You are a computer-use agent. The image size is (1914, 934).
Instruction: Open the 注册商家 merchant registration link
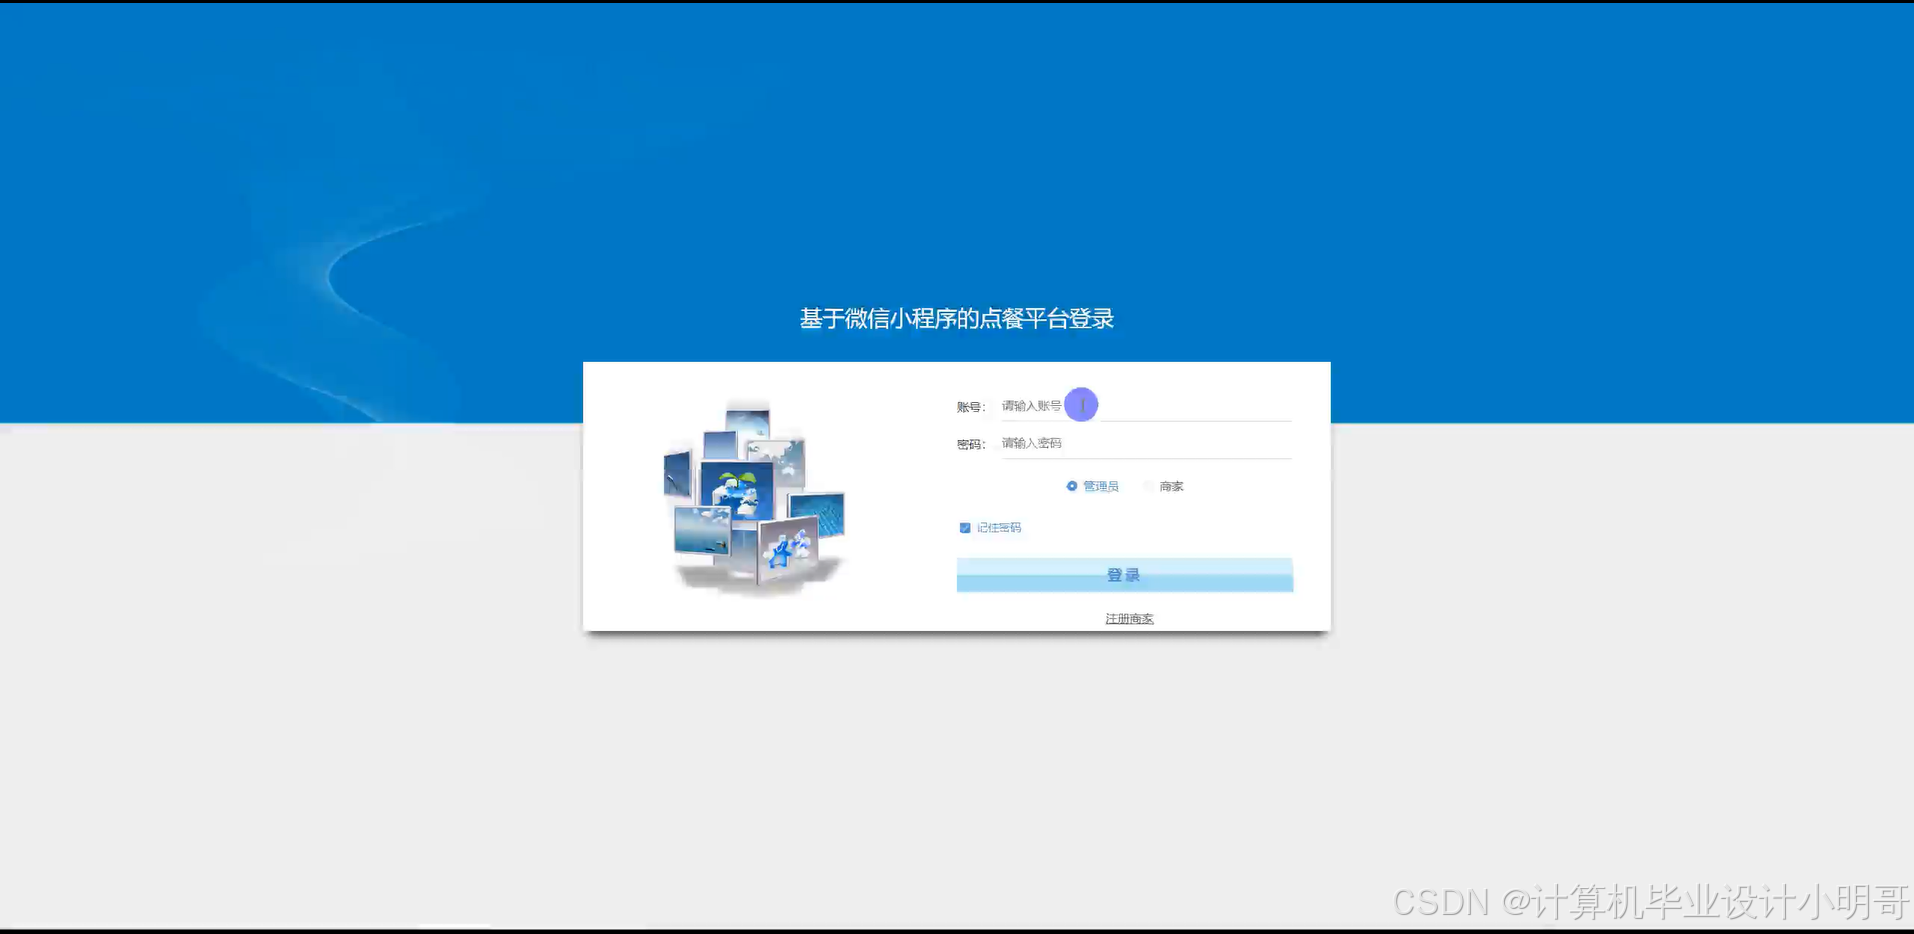1128,618
